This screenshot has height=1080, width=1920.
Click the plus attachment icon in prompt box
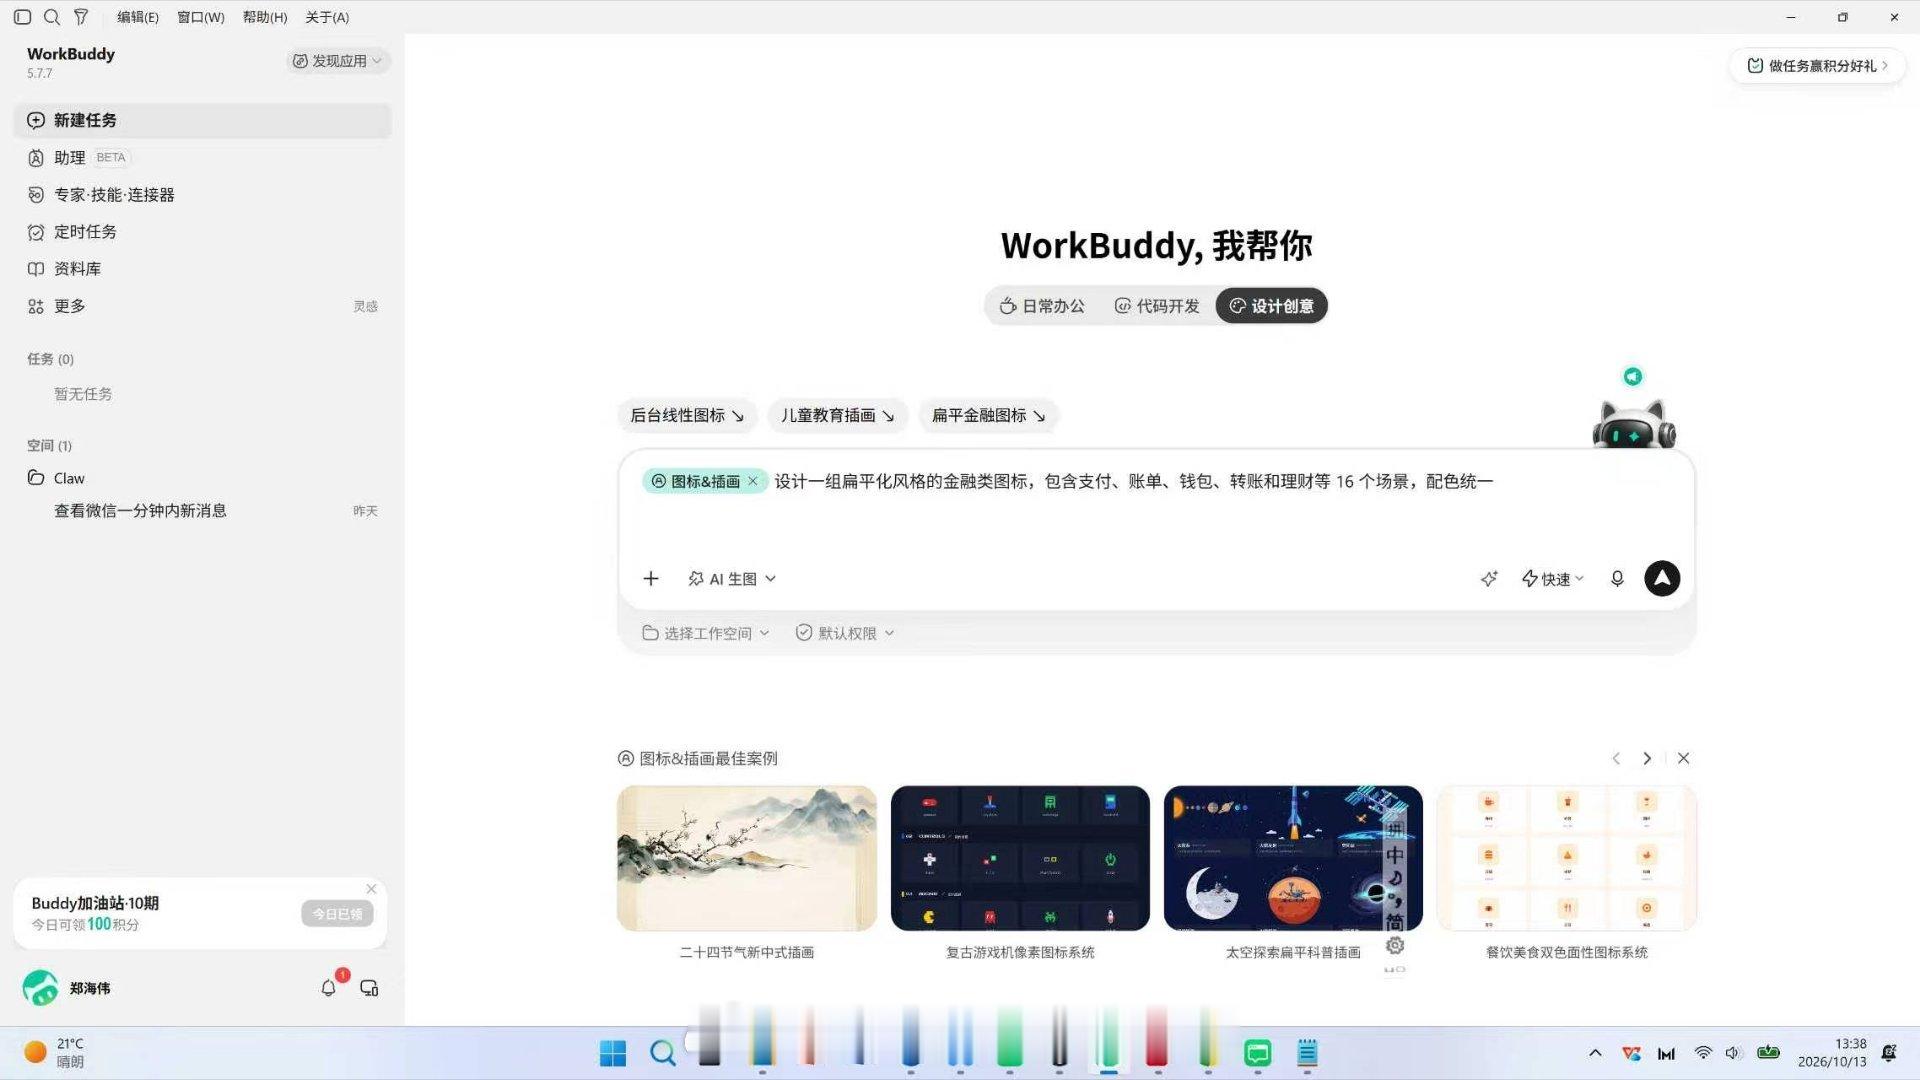click(651, 579)
